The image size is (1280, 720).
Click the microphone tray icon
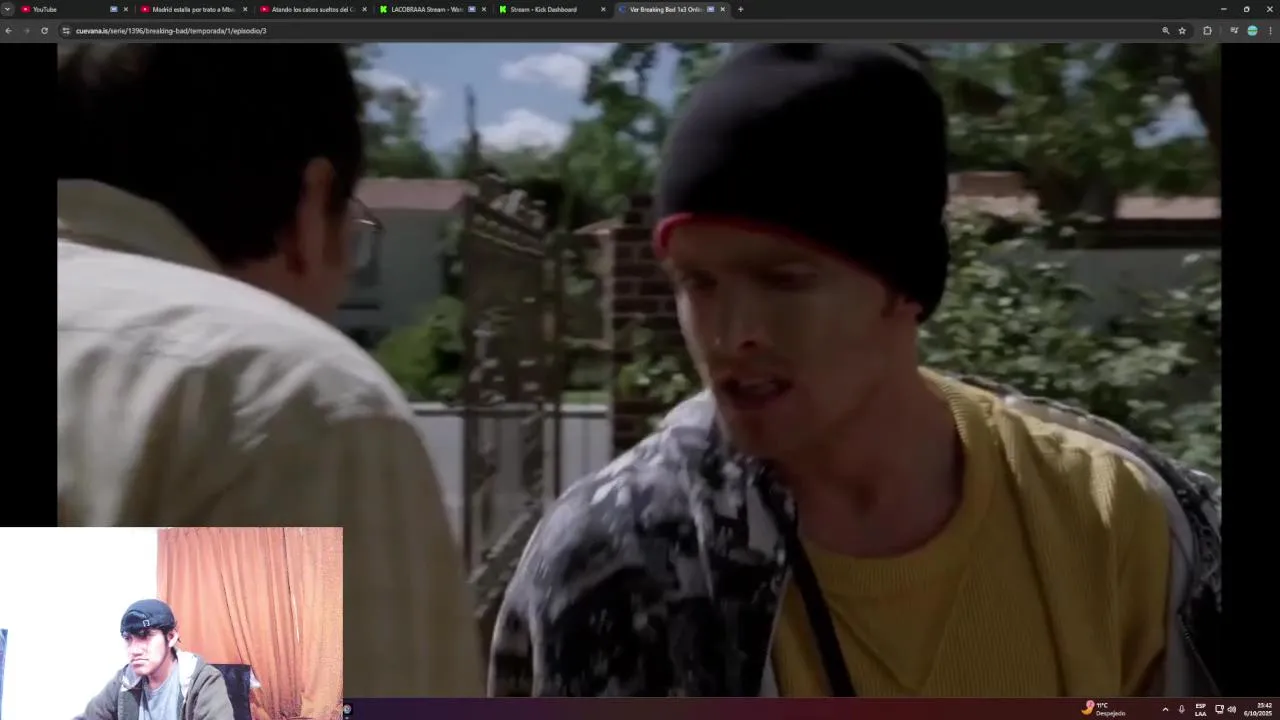point(1182,709)
